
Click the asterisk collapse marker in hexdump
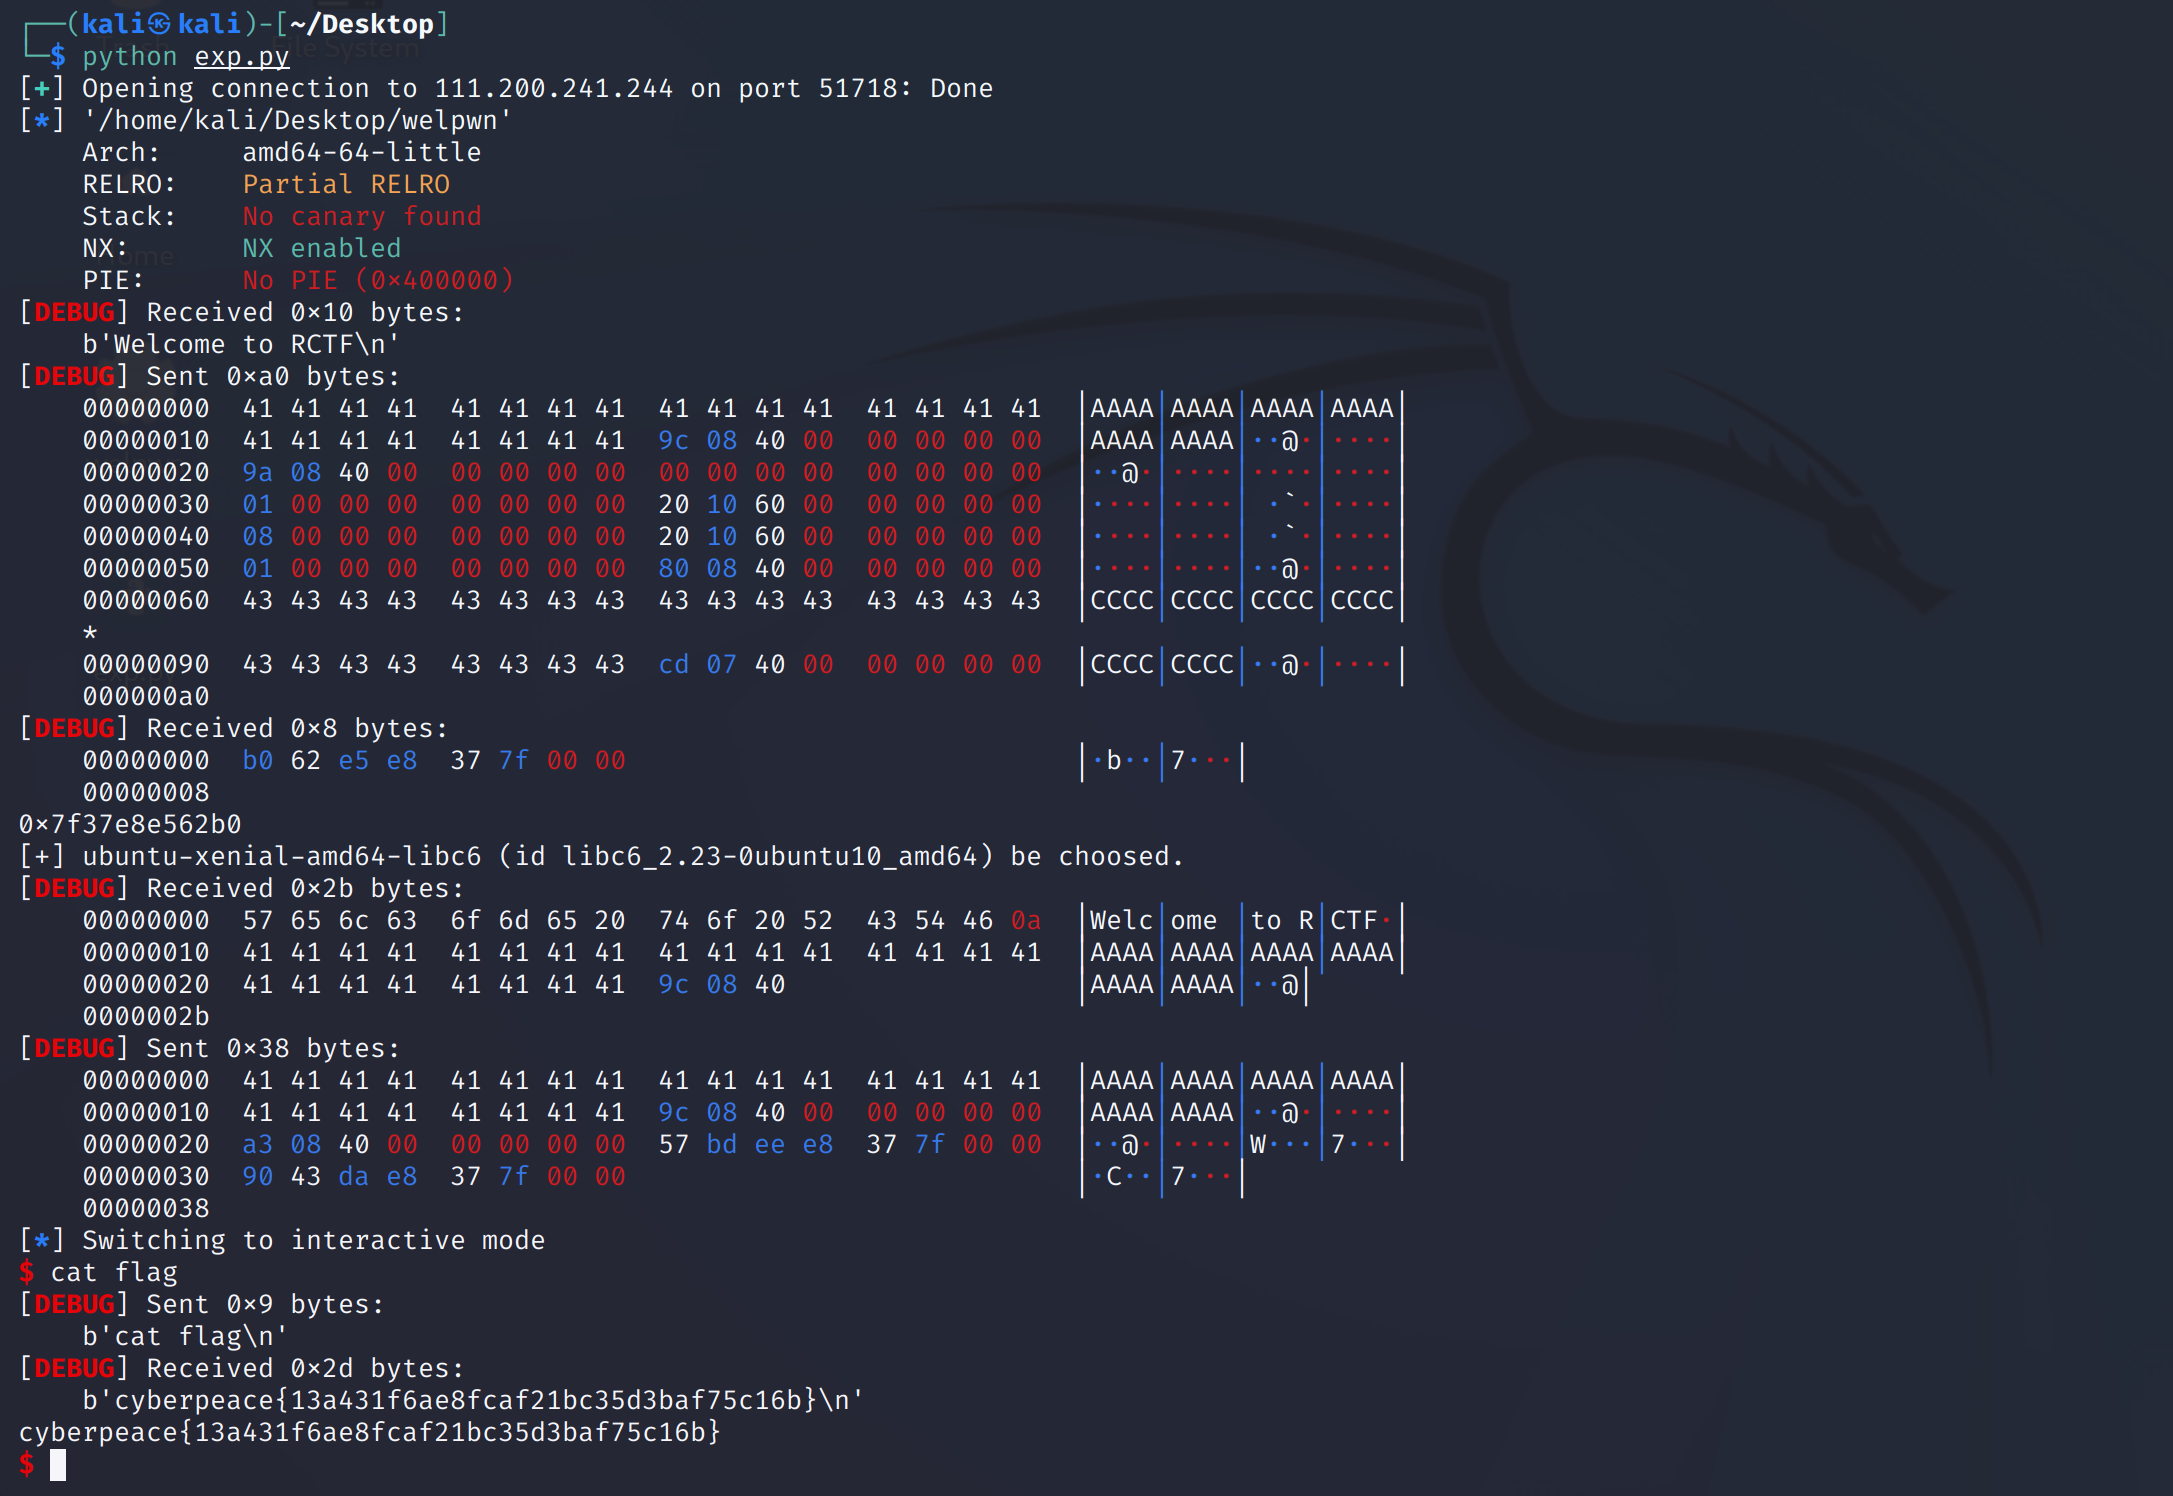point(90,632)
